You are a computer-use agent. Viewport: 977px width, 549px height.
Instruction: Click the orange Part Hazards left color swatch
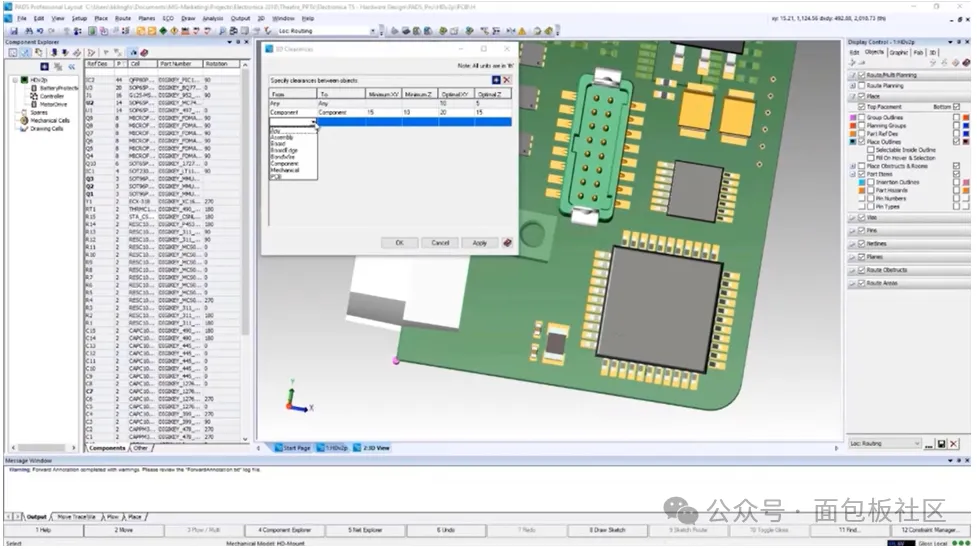tap(862, 190)
